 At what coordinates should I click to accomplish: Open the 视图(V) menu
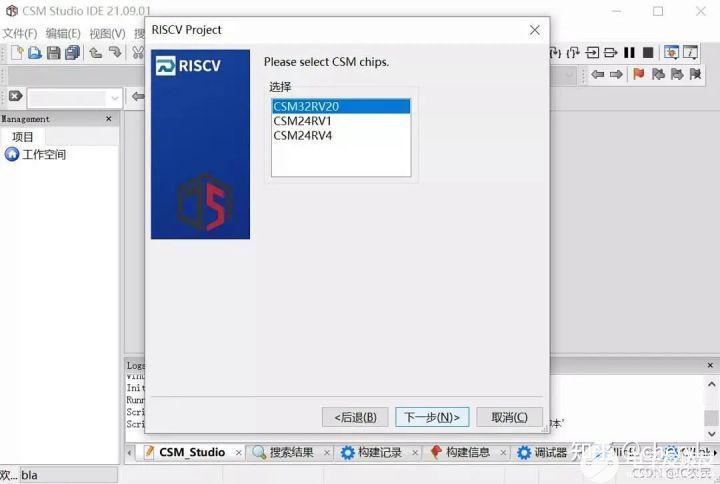(x=107, y=34)
